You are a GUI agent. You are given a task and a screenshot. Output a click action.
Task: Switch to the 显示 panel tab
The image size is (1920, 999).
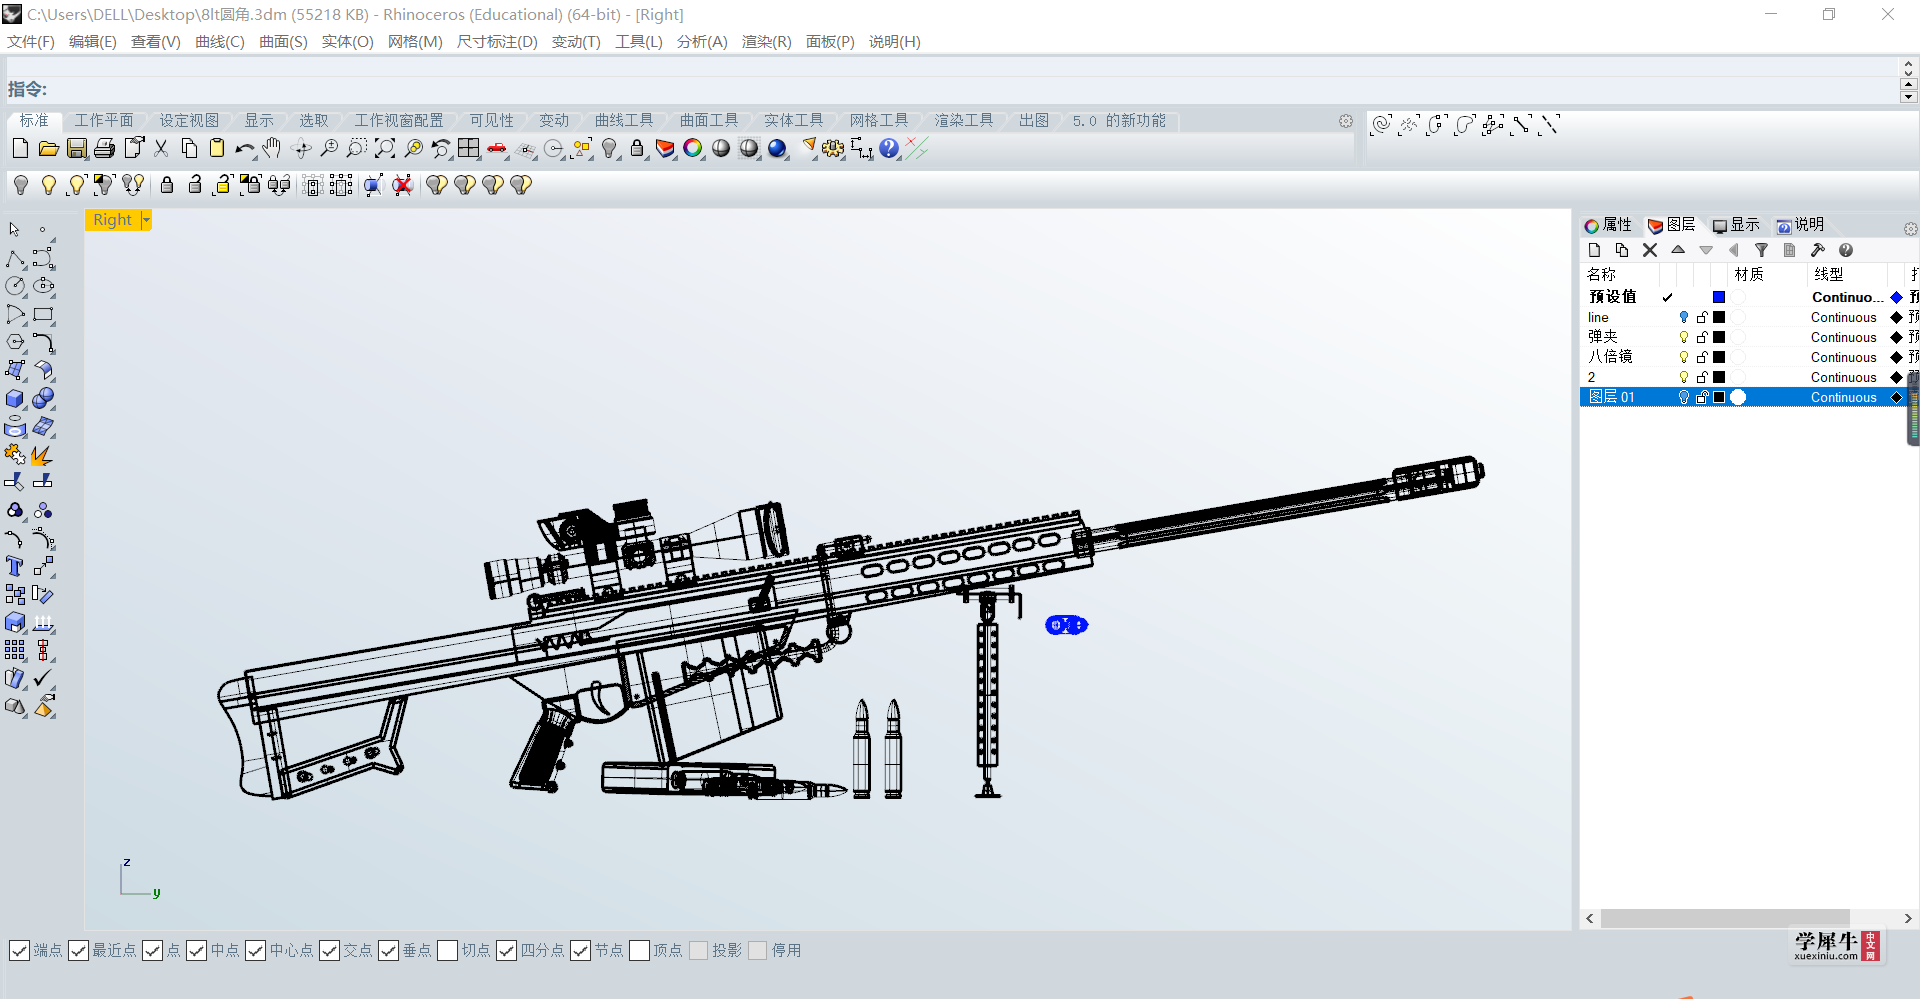pyautogui.click(x=1736, y=225)
